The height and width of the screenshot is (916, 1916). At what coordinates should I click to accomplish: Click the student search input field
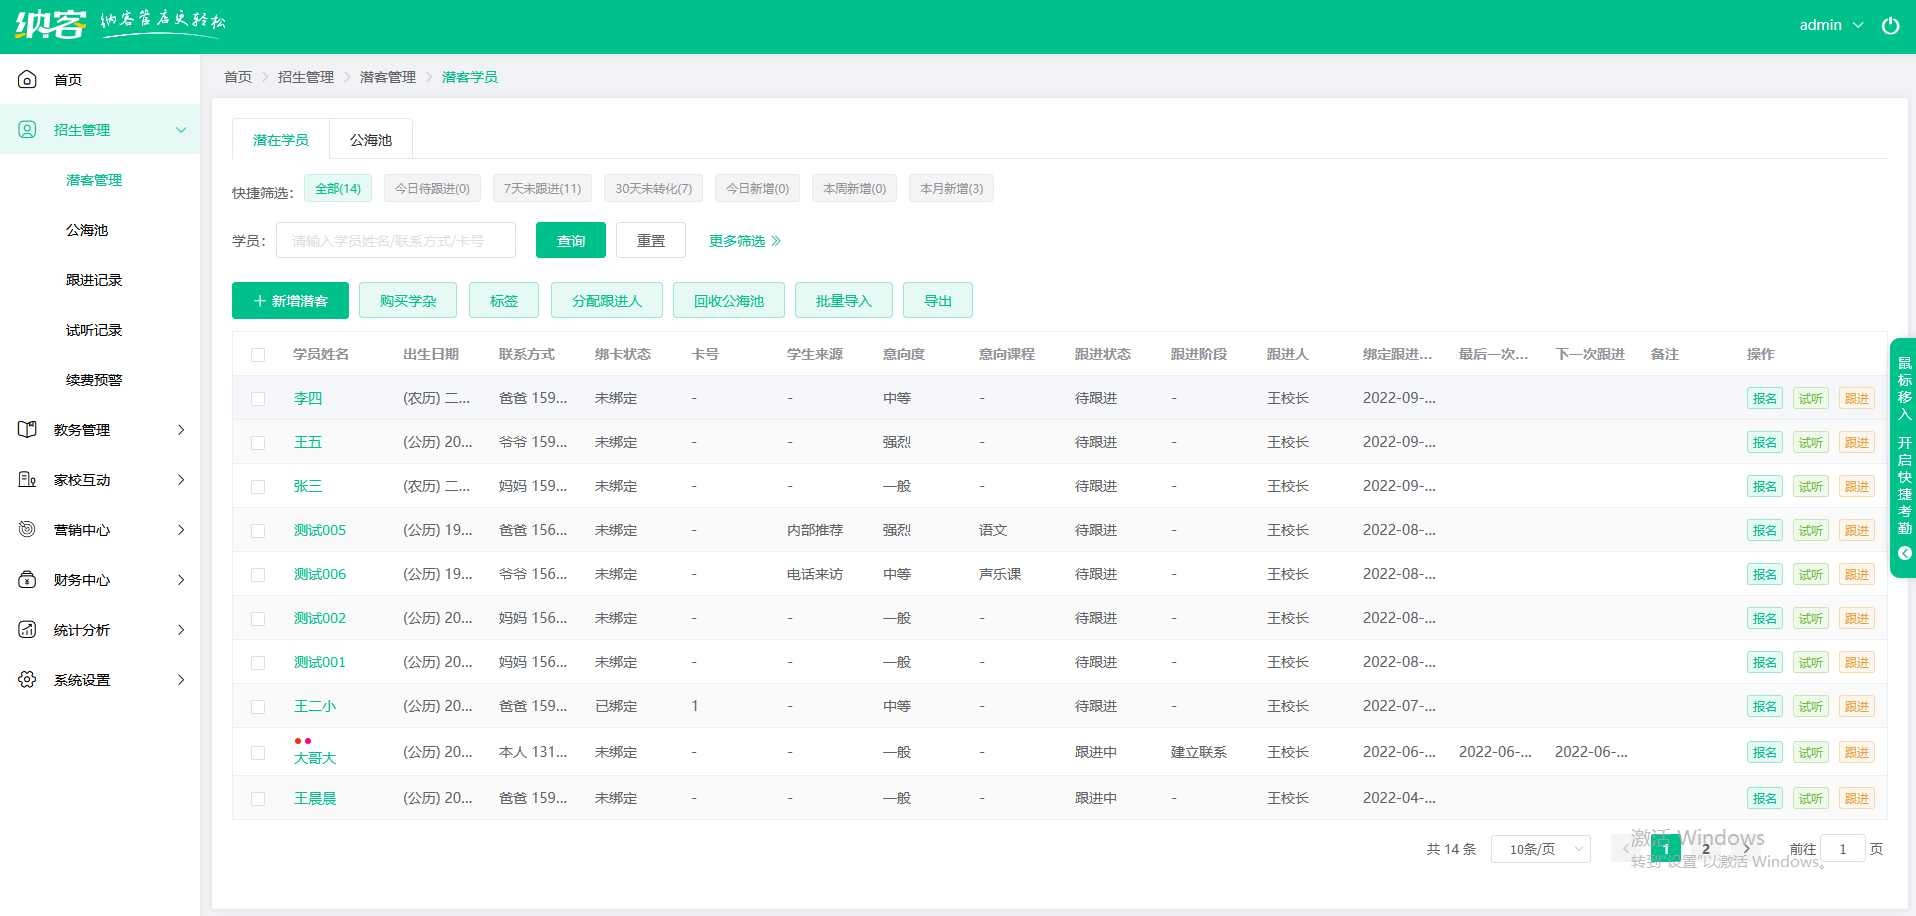click(x=395, y=240)
